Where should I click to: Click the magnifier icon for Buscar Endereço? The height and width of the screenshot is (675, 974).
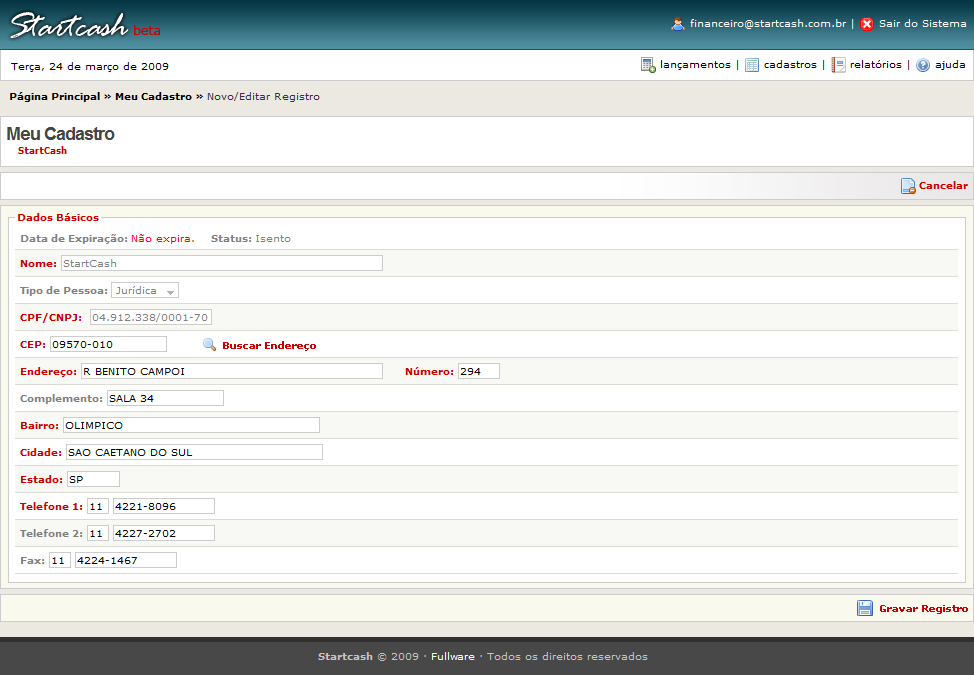click(209, 345)
